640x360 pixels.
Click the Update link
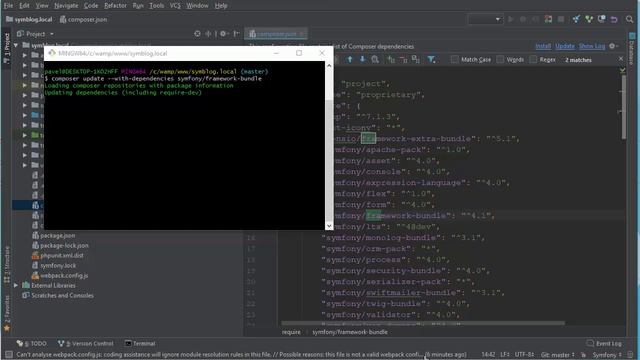click(x=565, y=46)
